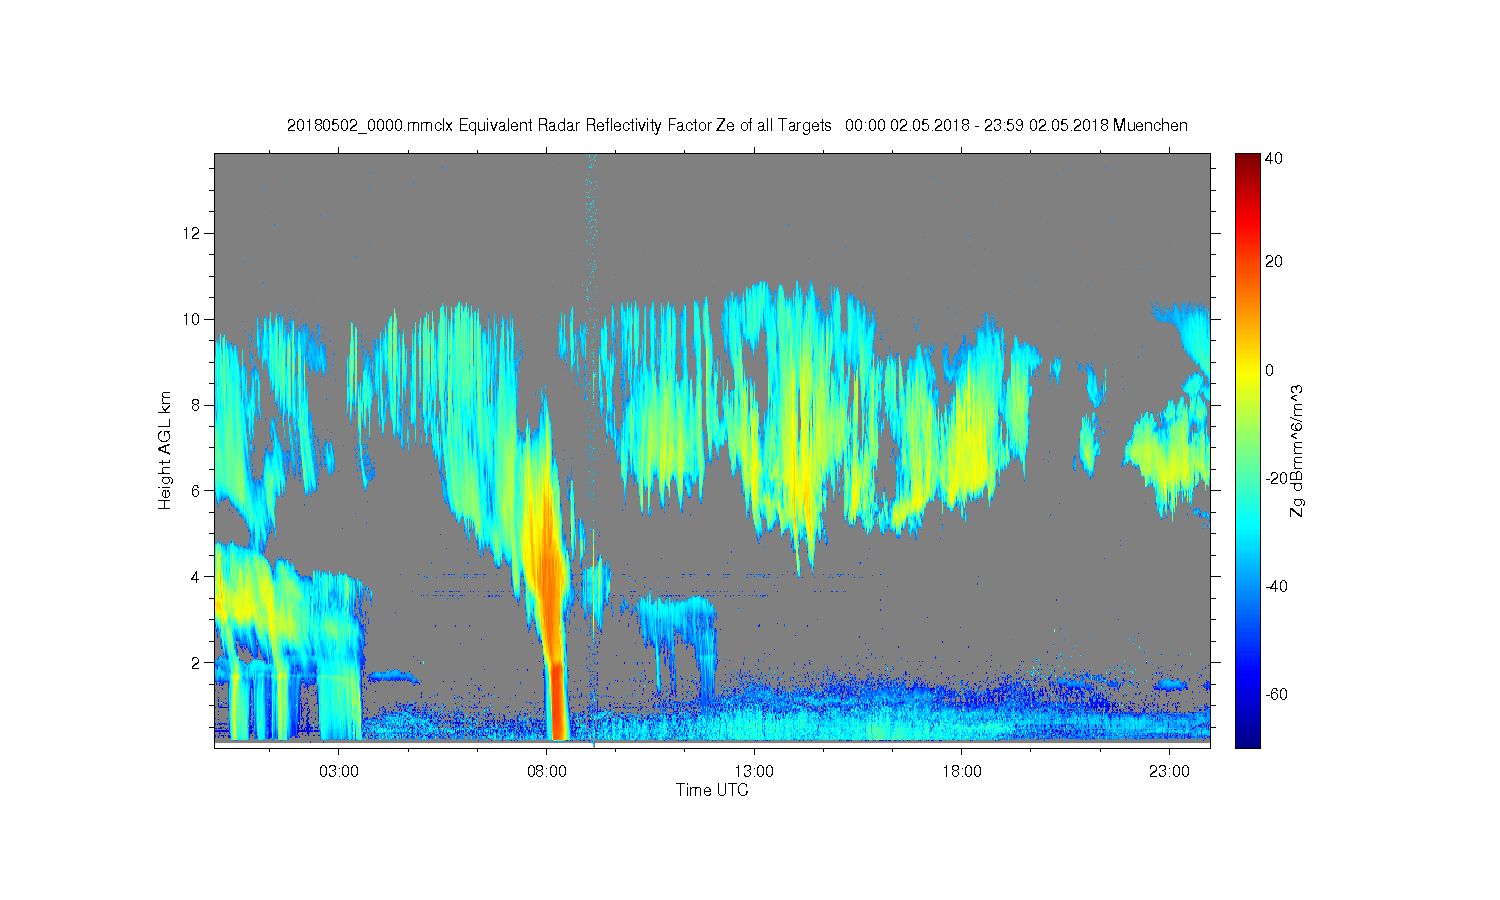Click the colorbar label '-60'
Image resolution: width=1500 pixels, height=900 pixels.
coord(1277,695)
